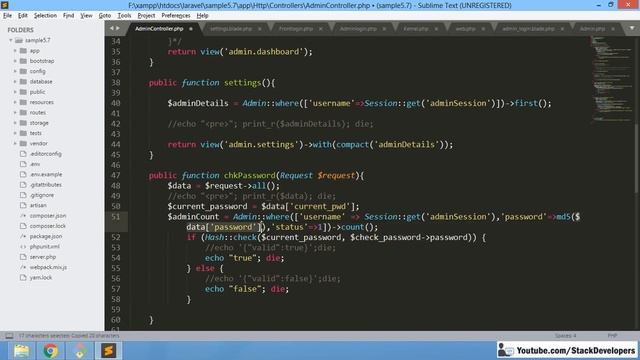Close the Frontlogin.php tab
The width and height of the screenshot is (640, 360).
pyautogui.click(x=320, y=29)
